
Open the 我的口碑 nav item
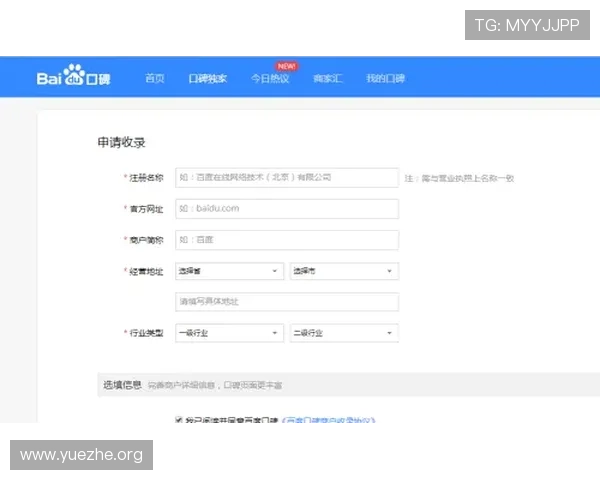[x=385, y=78]
